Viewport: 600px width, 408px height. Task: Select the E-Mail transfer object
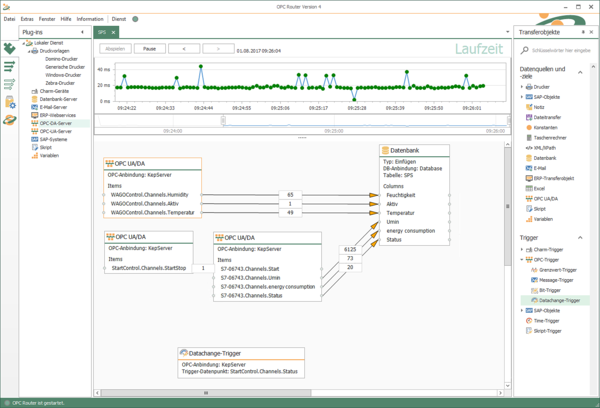pyautogui.click(x=536, y=168)
